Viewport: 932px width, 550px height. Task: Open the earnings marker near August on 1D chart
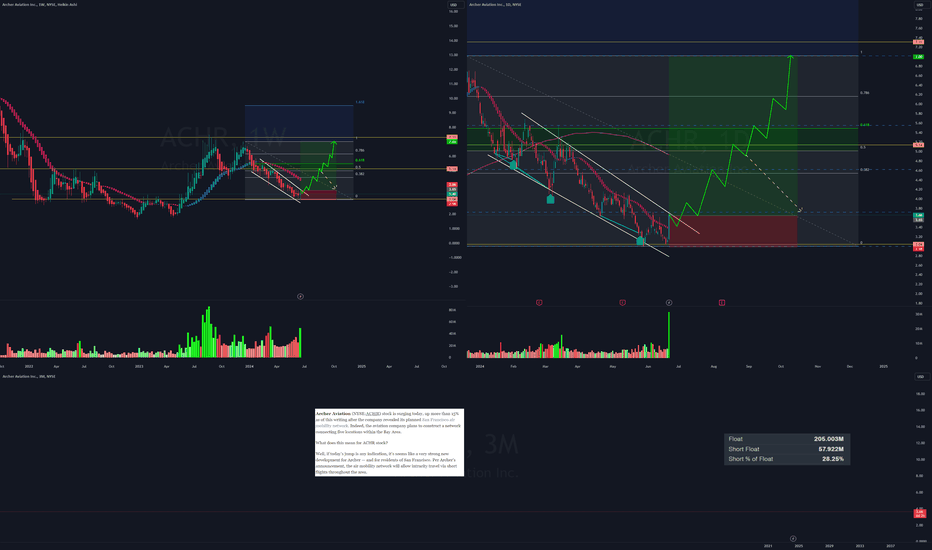click(722, 303)
